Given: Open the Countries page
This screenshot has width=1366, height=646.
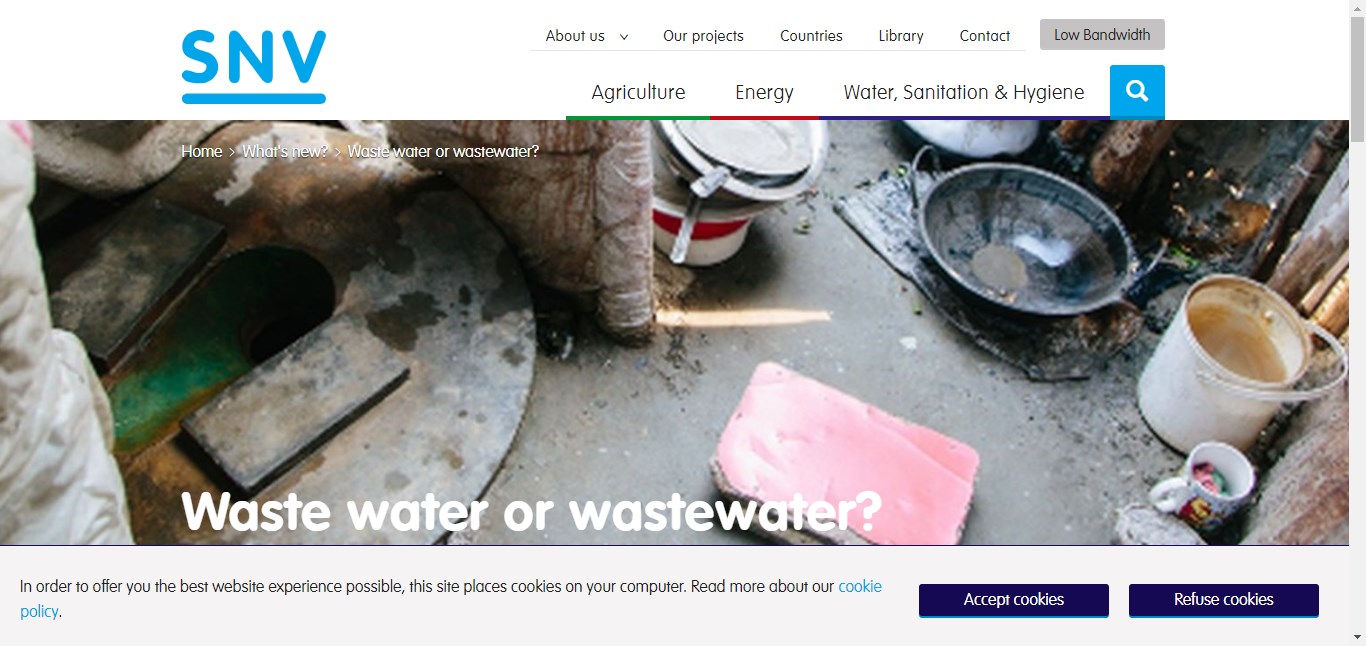Looking at the screenshot, I should (x=811, y=36).
